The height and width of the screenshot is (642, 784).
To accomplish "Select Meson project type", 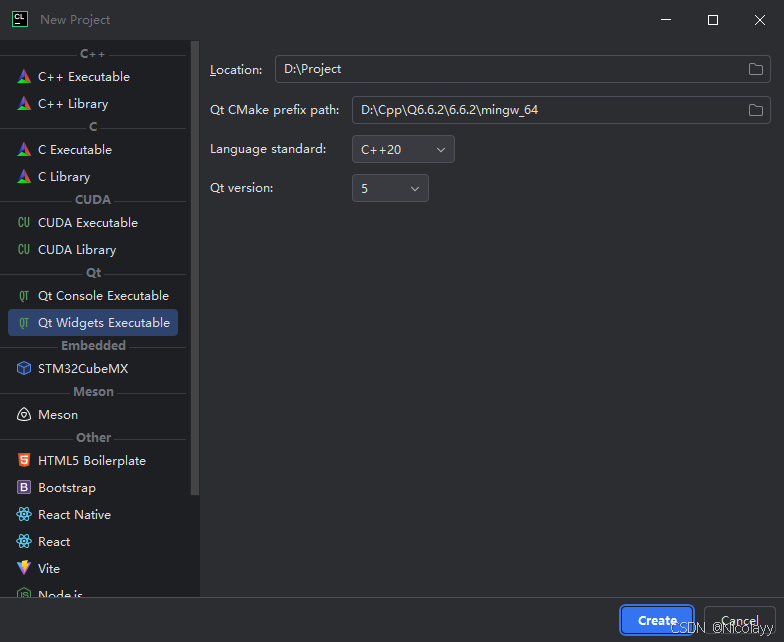I will tap(93, 414).
